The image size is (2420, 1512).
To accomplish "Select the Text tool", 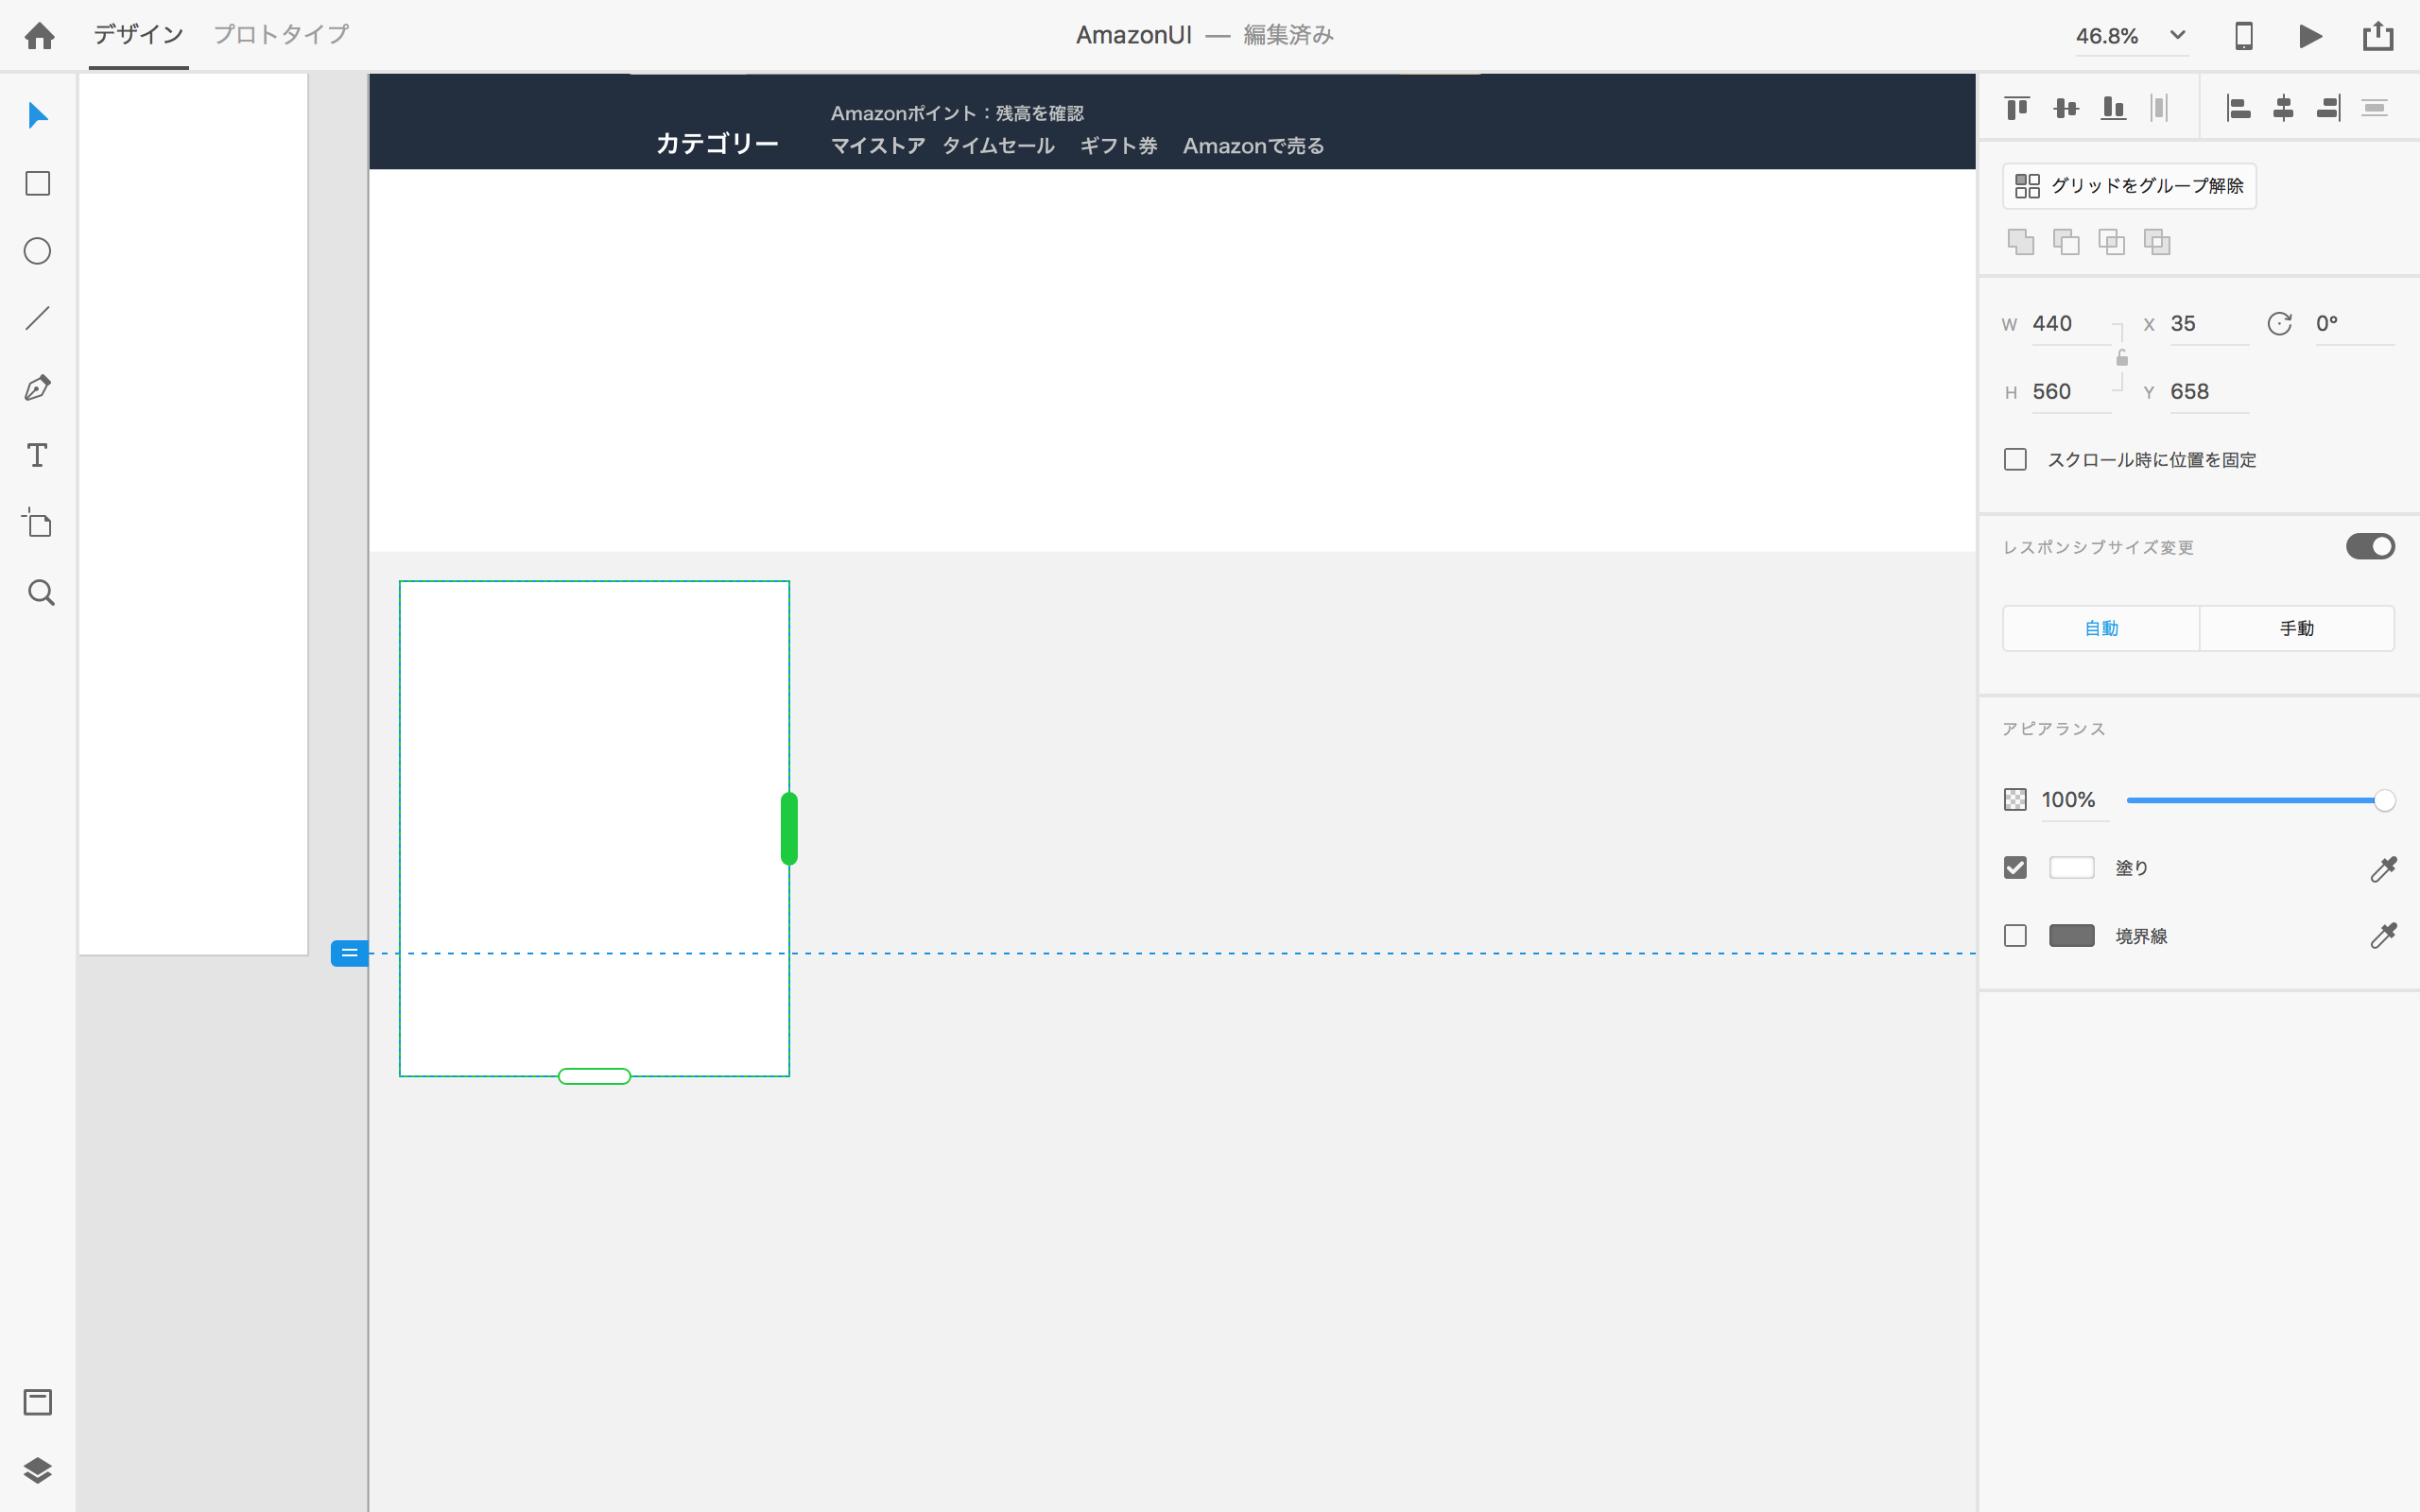I will (x=38, y=456).
